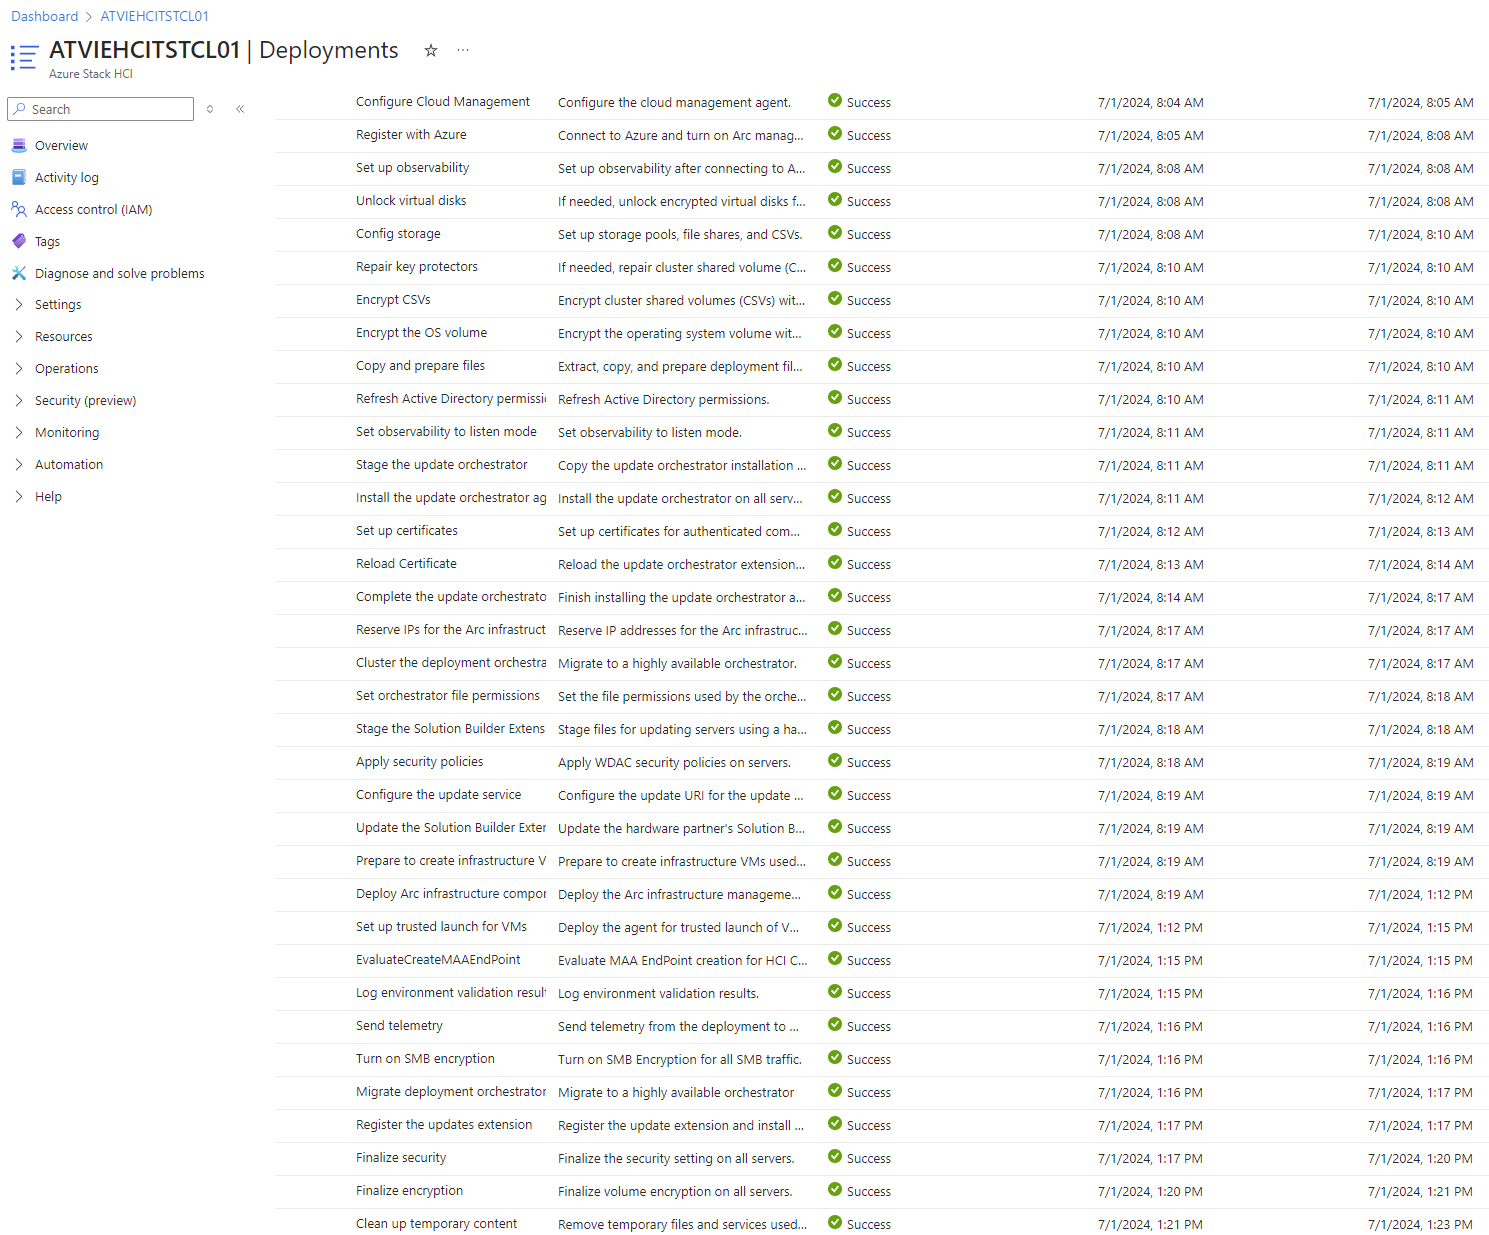This screenshot has width=1489, height=1235.
Task: Click end time 7/1/2024, 1:12 PM
Action: pyautogui.click(x=1420, y=895)
